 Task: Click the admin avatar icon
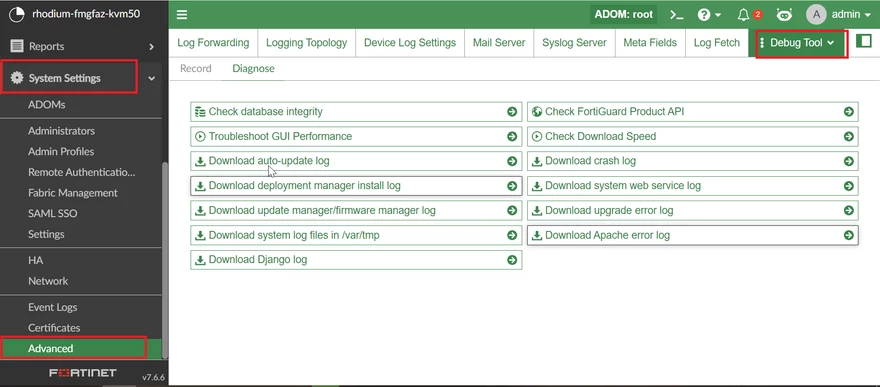(x=816, y=15)
